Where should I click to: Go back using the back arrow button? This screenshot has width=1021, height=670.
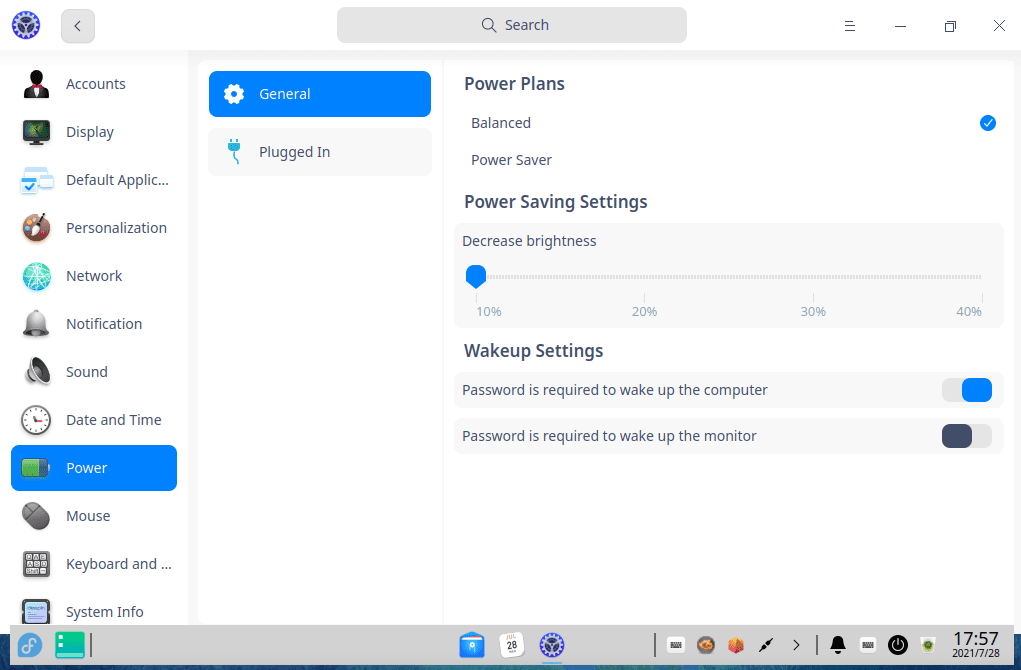pyautogui.click(x=77, y=26)
